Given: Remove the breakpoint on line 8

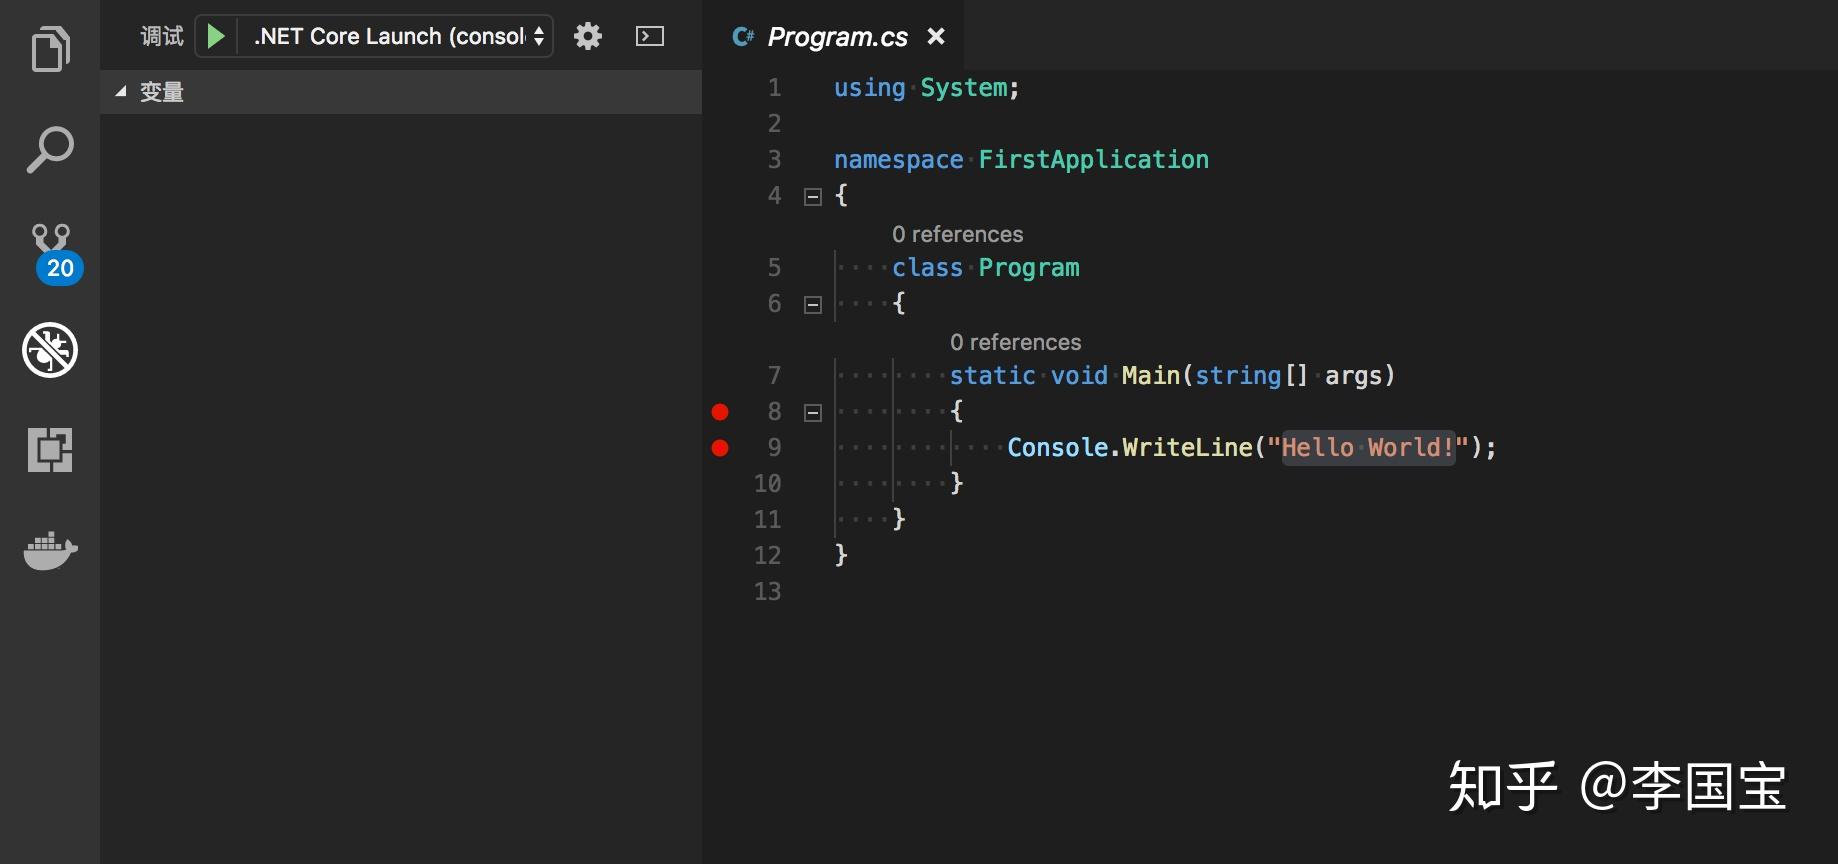Looking at the screenshot, I should (x=720, y=412).
